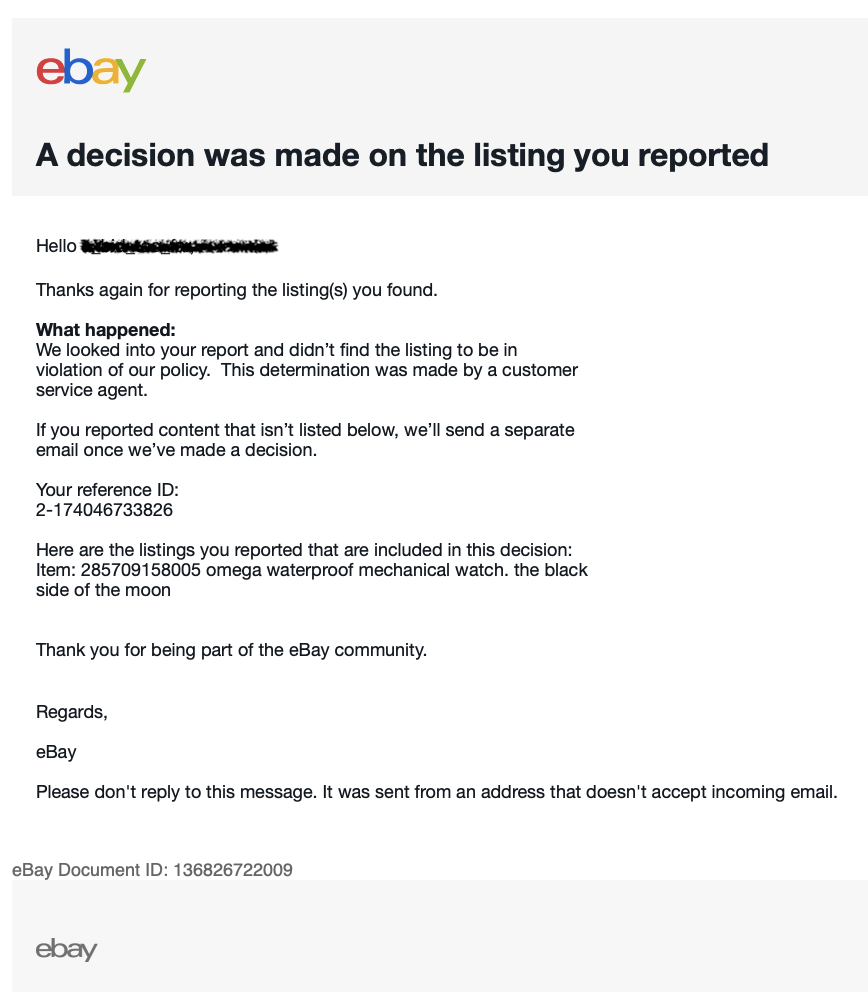Click 'Thank you for being part' line
The height and width of the screenshot is (992, 868).
[x=231, y=650]
